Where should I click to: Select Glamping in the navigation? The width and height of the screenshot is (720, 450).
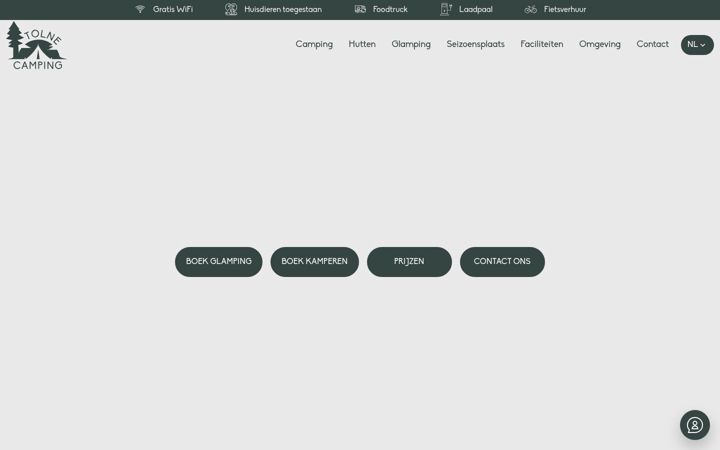(411, 45)
